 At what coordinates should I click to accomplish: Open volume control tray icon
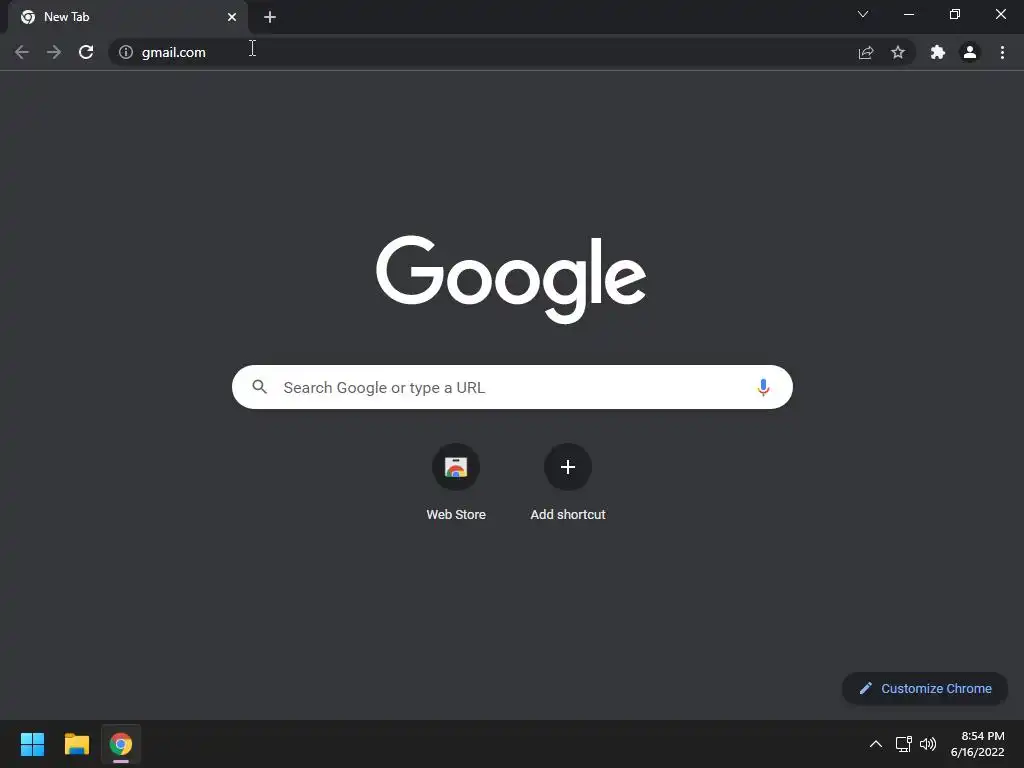[928, 744]
